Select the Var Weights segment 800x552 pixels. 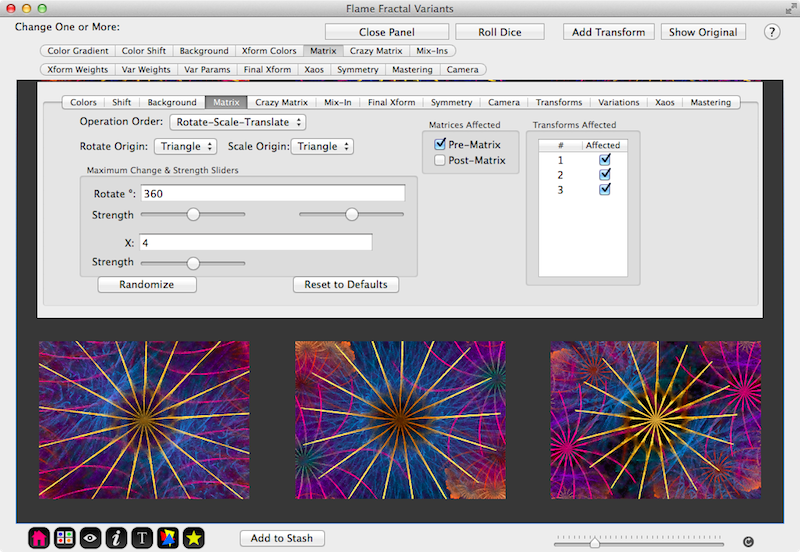click(146, 69)
